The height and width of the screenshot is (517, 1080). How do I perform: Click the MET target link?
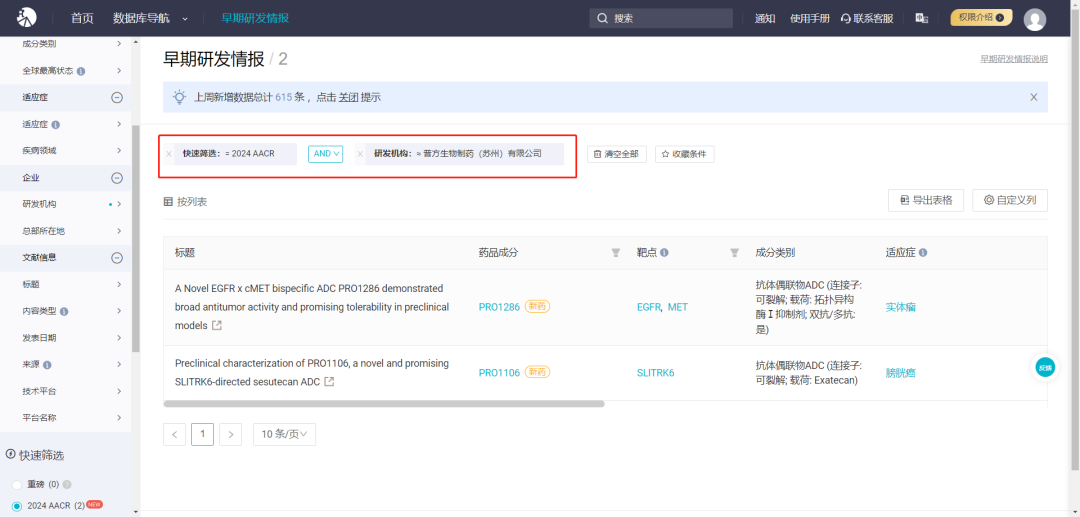click(678, 307)
